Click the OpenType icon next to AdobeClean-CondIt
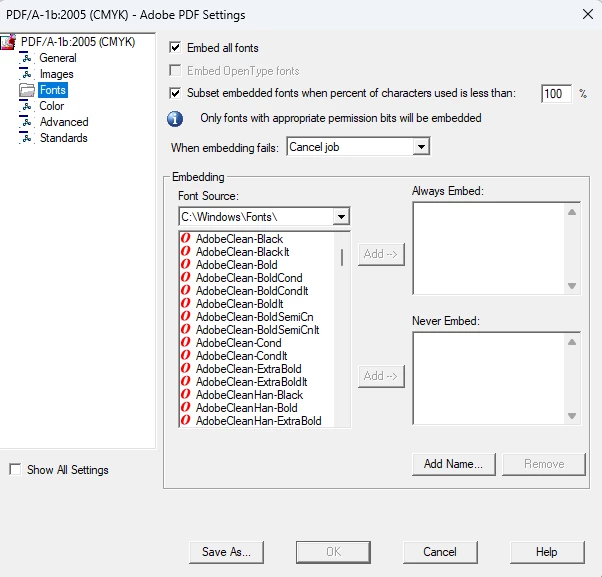Screen dimensions: 602x577 pyautogui.click(x=185, y=355)
